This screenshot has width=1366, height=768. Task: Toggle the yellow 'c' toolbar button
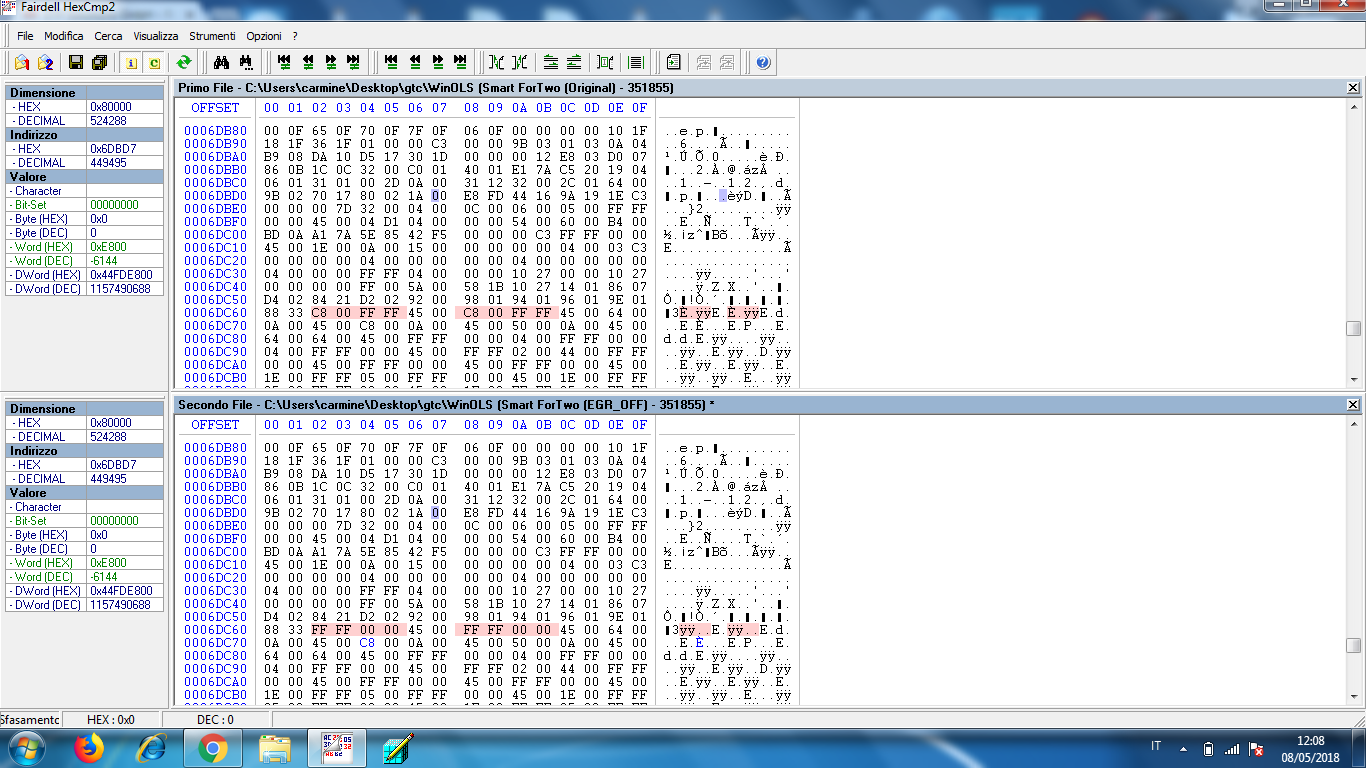(154, 63)
